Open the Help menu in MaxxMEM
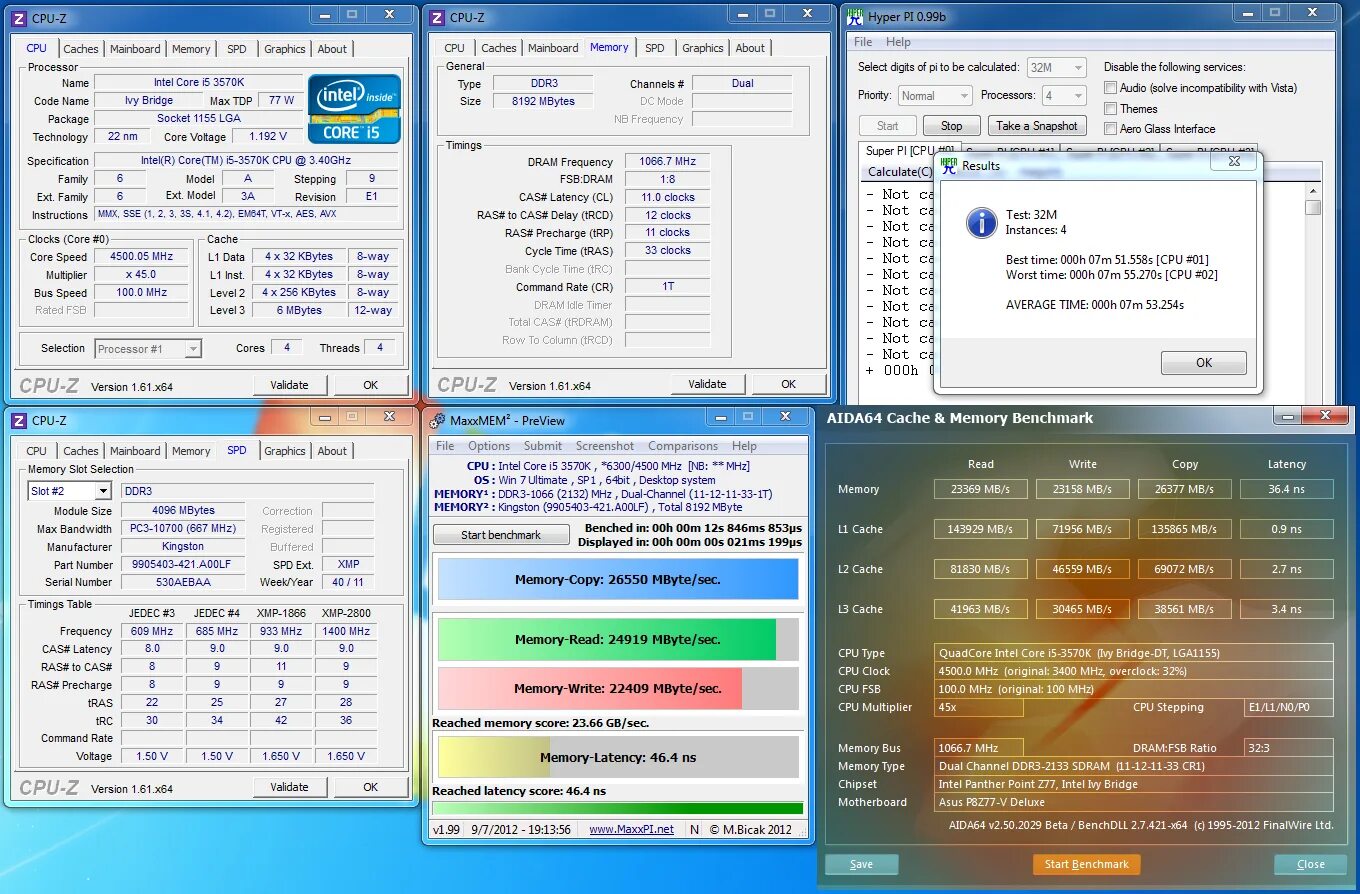The height and width of the screenshot is (894, 1360). pos(744,446)
